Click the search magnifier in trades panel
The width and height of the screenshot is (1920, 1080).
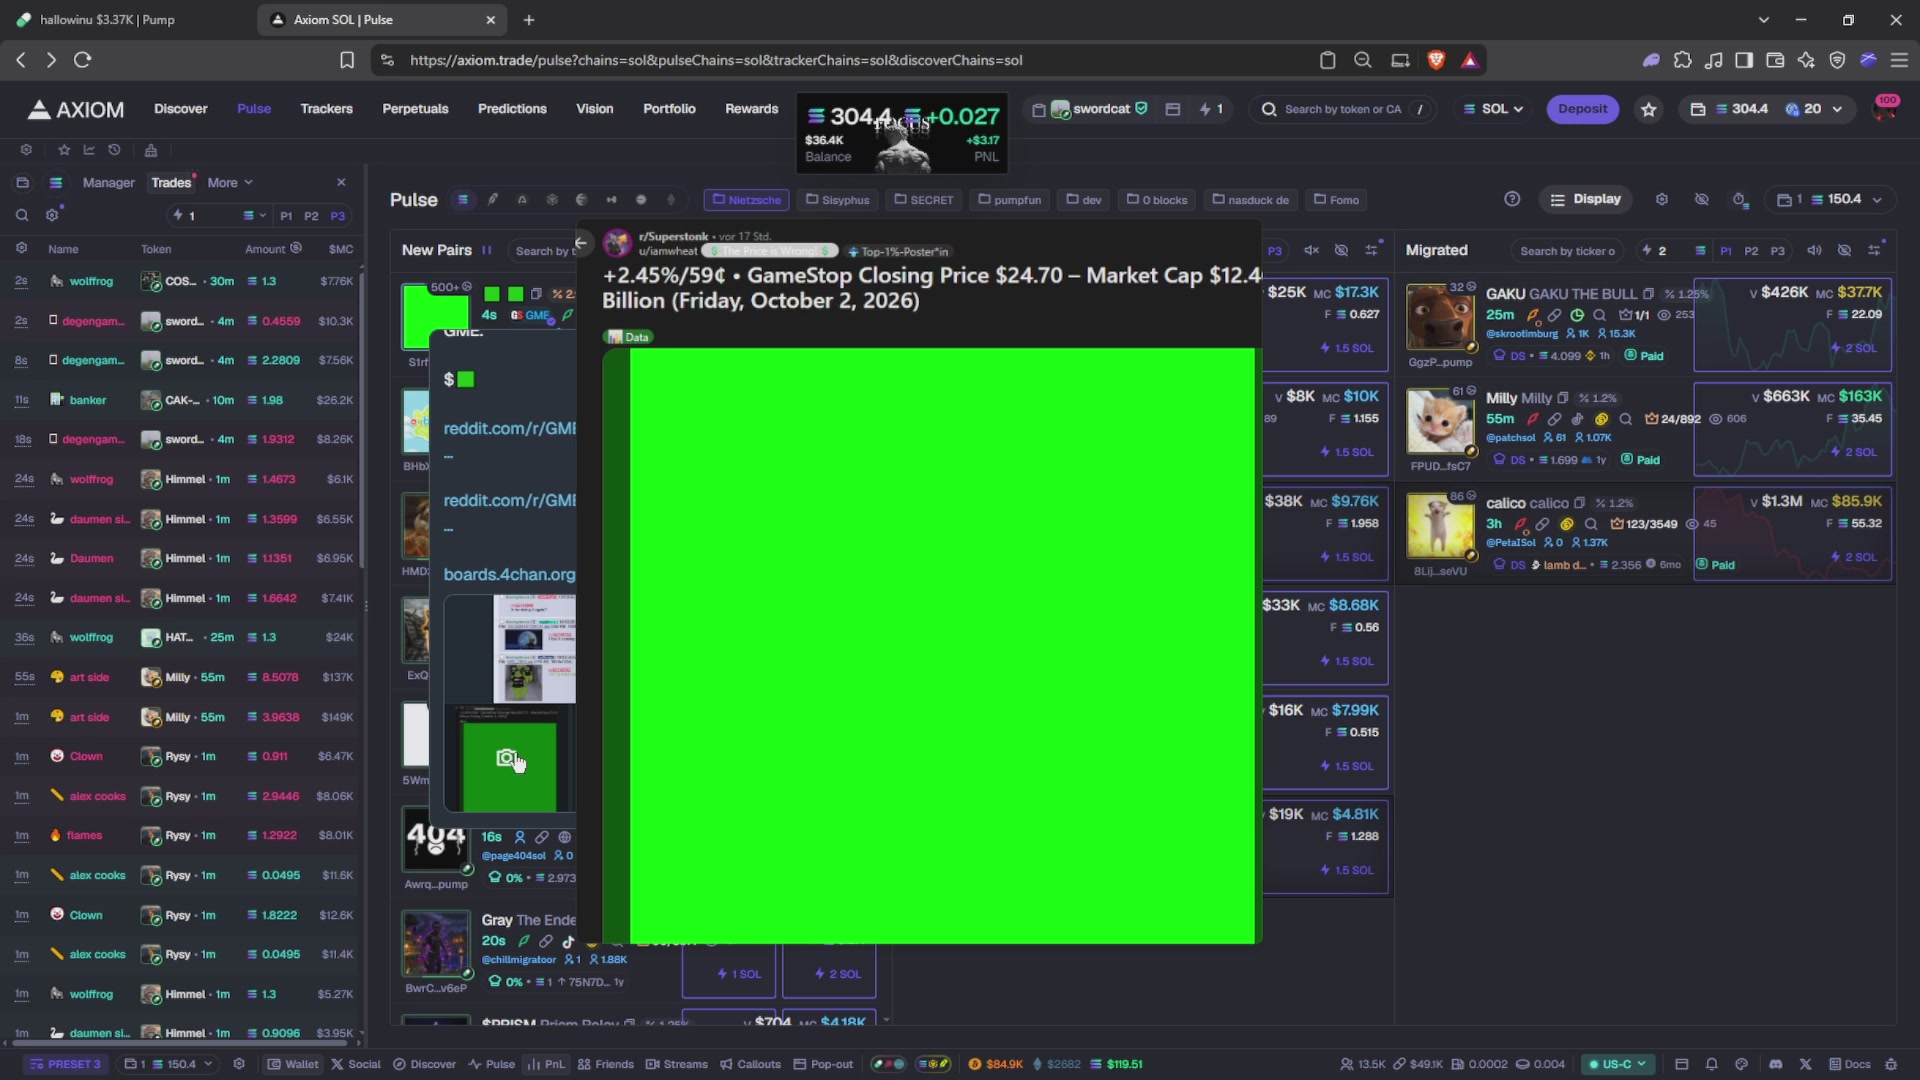pos(21,215)
